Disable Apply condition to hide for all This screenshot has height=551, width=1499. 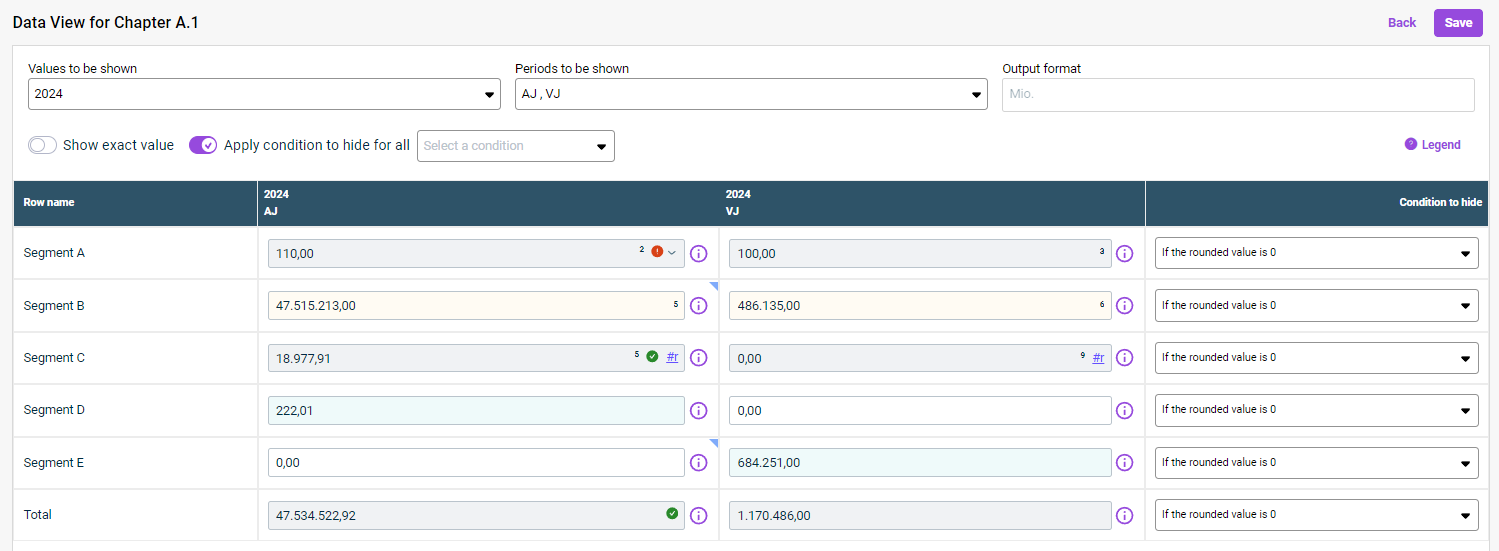click(203, 145)
